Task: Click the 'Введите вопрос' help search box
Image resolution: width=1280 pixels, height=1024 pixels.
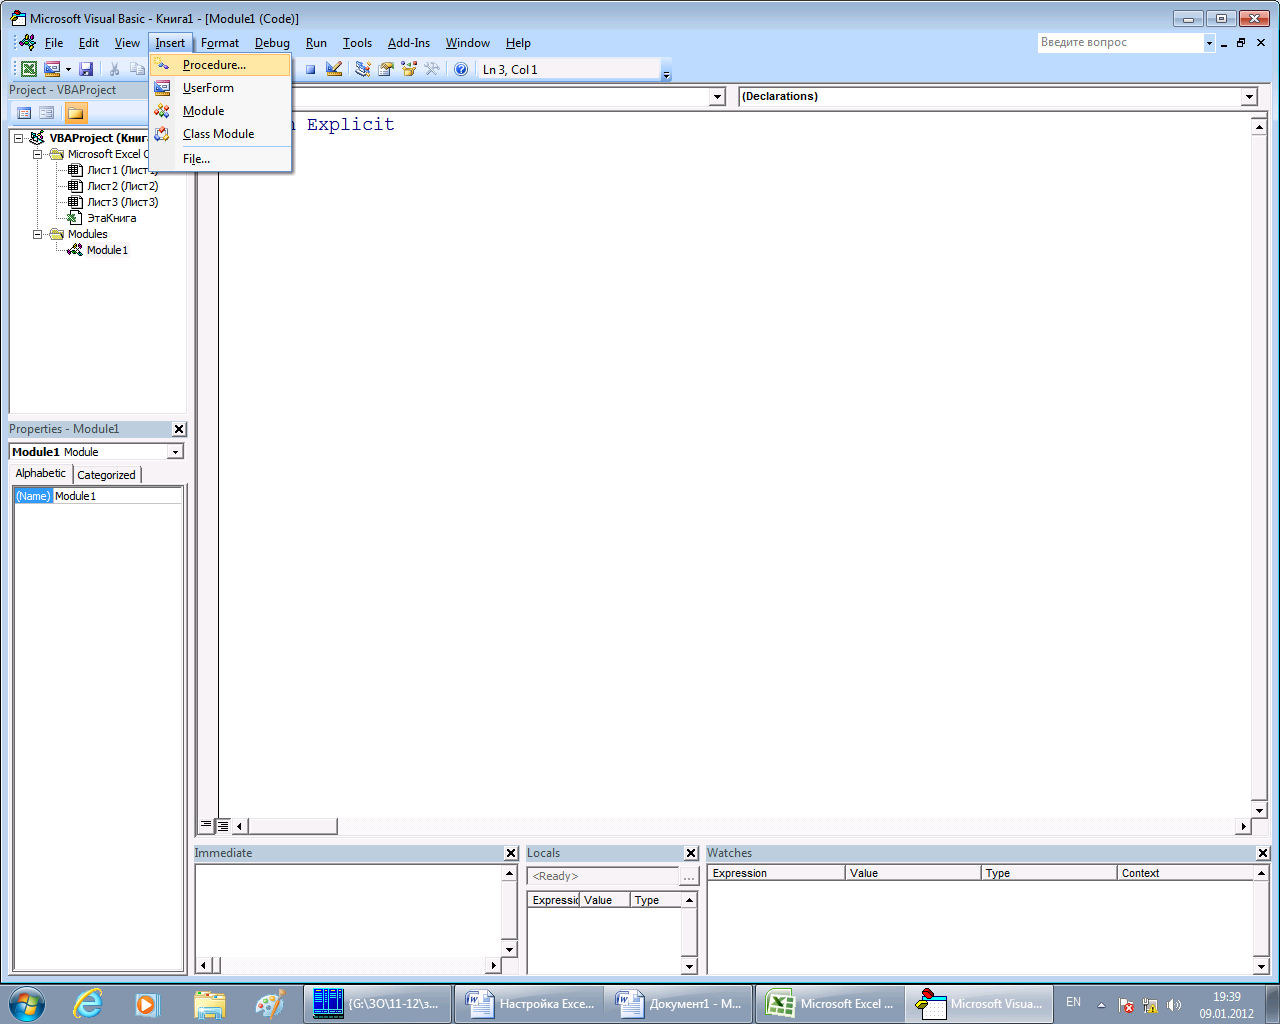Action: coord(1119,43)
